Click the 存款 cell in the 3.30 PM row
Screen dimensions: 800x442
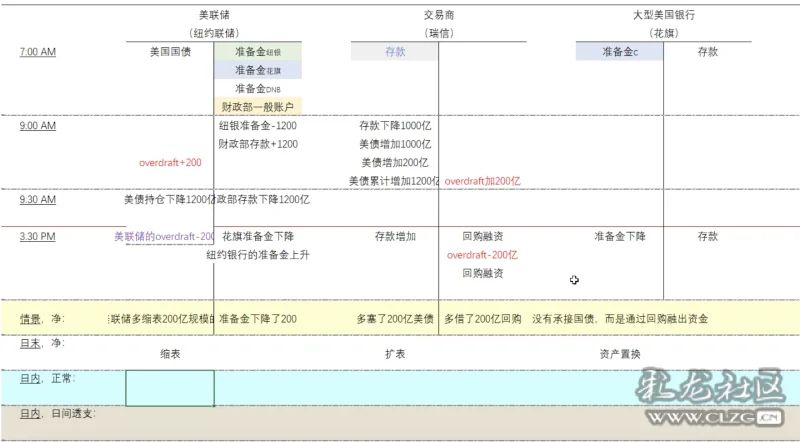[x=708, y=236]
